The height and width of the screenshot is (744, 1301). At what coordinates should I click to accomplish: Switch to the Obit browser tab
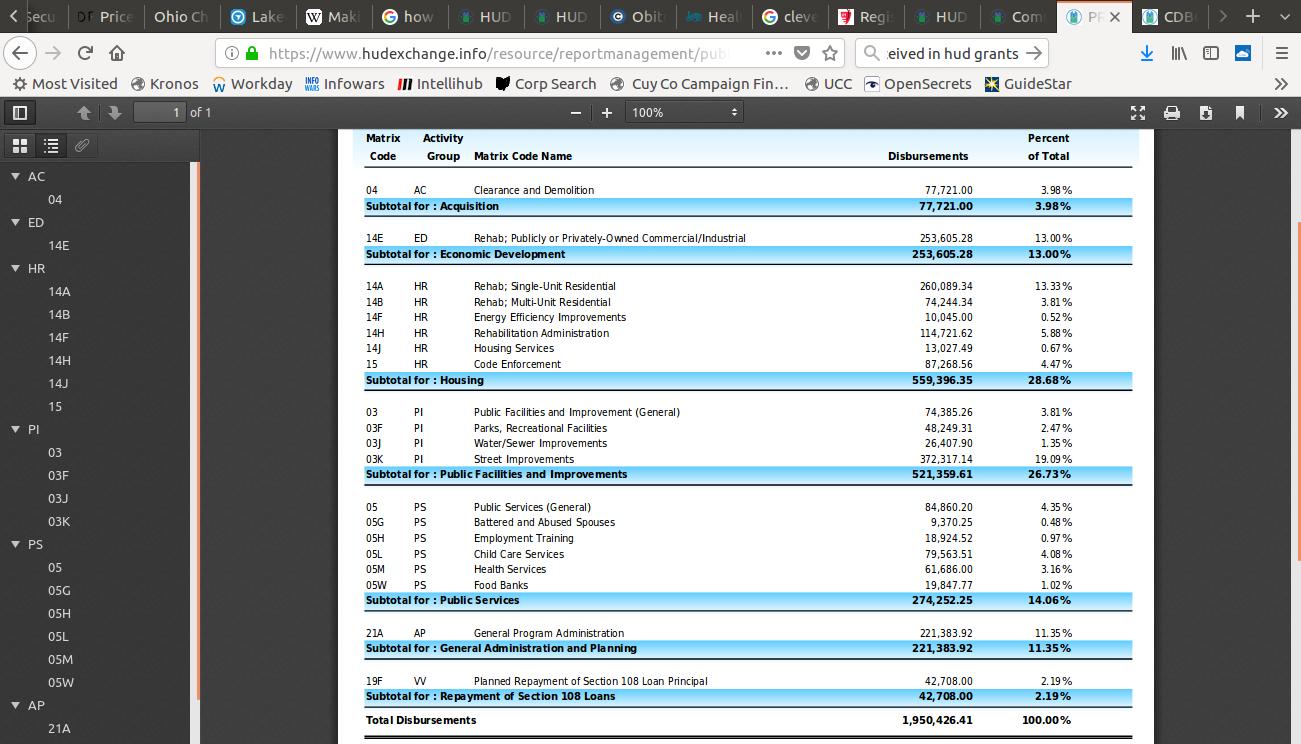click(636, 16)
